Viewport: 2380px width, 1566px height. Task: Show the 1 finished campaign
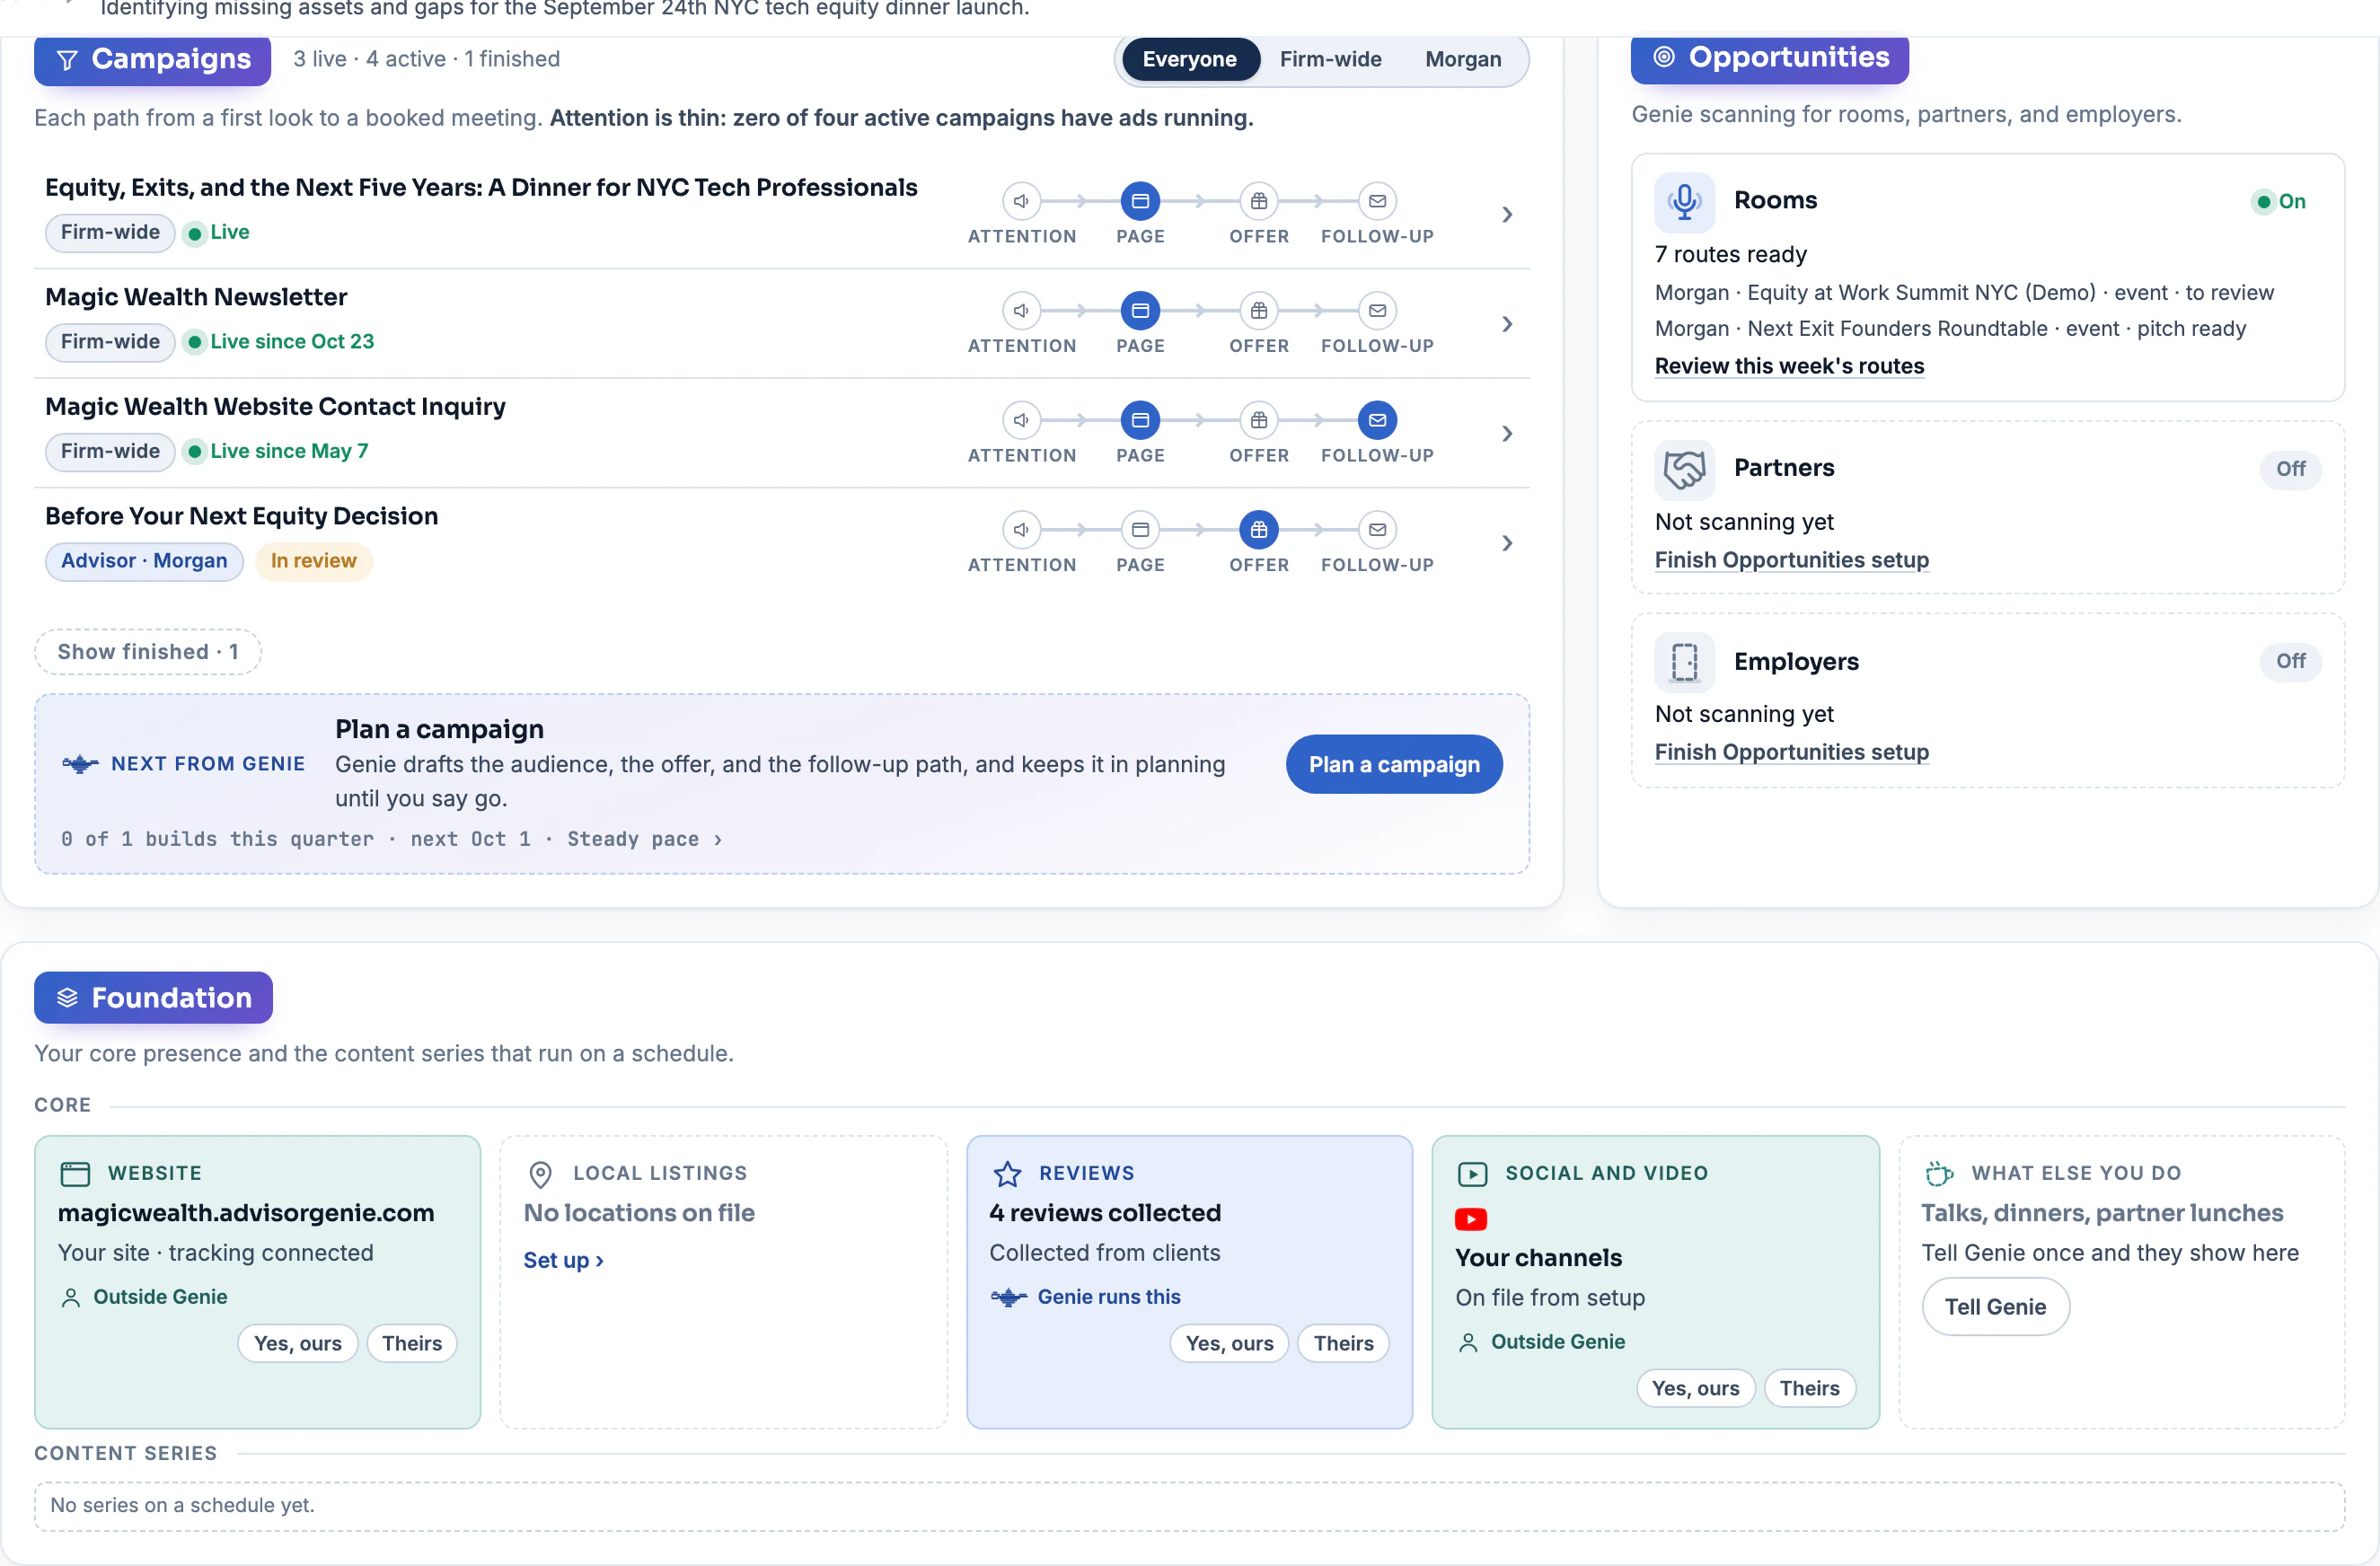click(148, 652)
